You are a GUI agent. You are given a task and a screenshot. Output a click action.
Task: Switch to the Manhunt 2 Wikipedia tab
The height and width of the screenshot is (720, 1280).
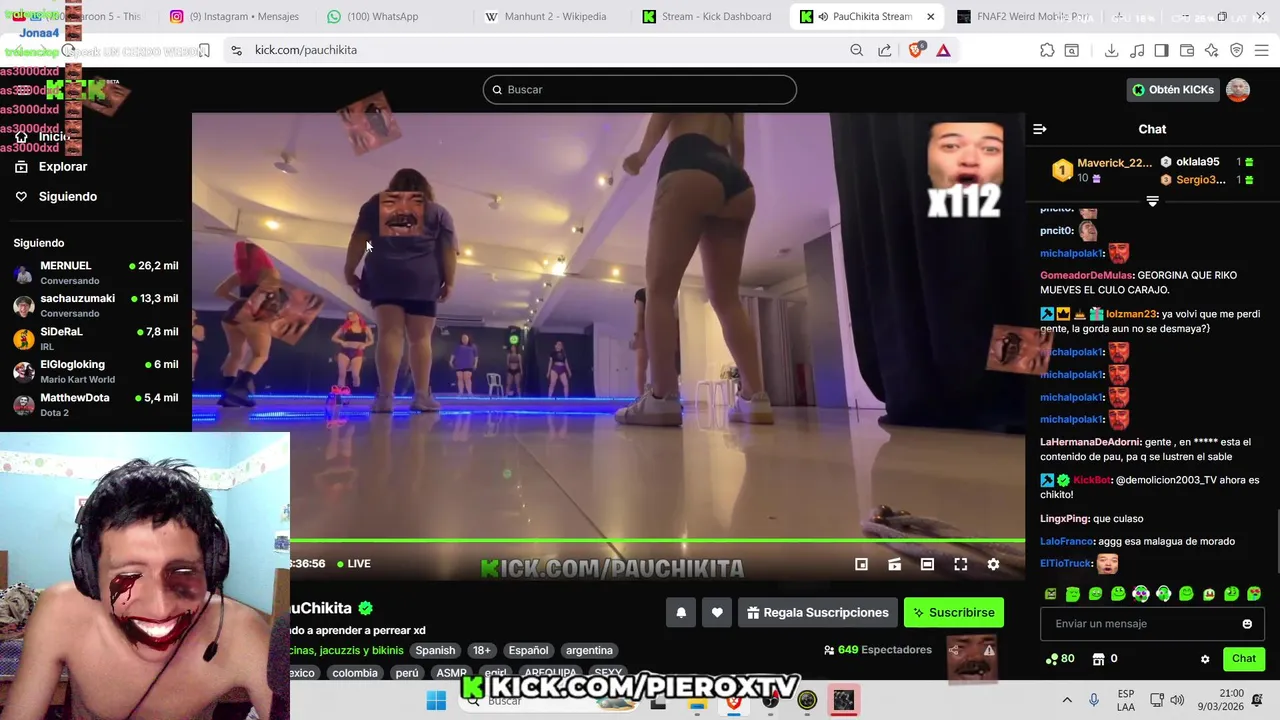point(546,16)
